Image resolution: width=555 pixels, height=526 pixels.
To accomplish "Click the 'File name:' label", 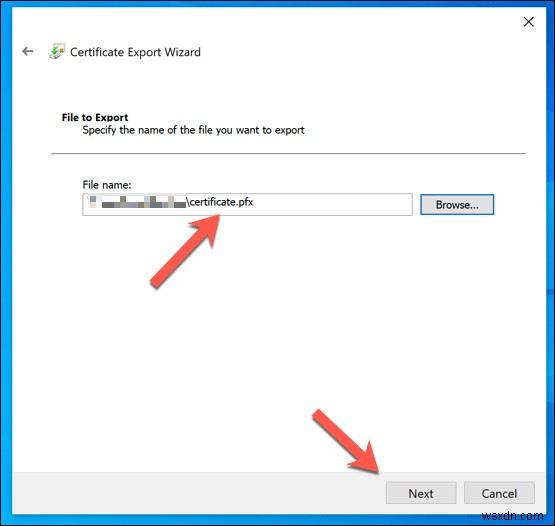I will [107, 185].
